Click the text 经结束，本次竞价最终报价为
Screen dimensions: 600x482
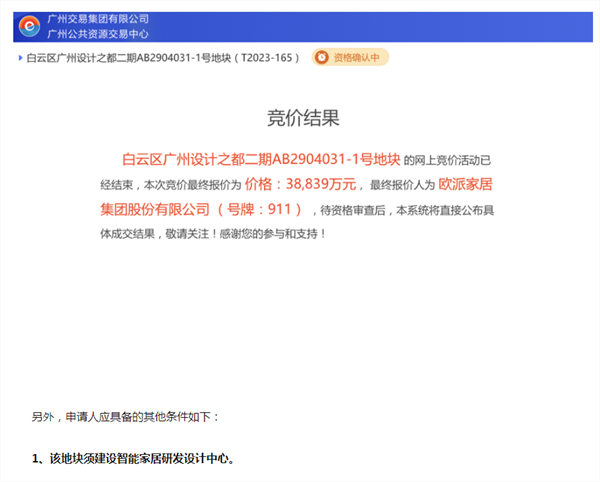(x=171, y=185)
